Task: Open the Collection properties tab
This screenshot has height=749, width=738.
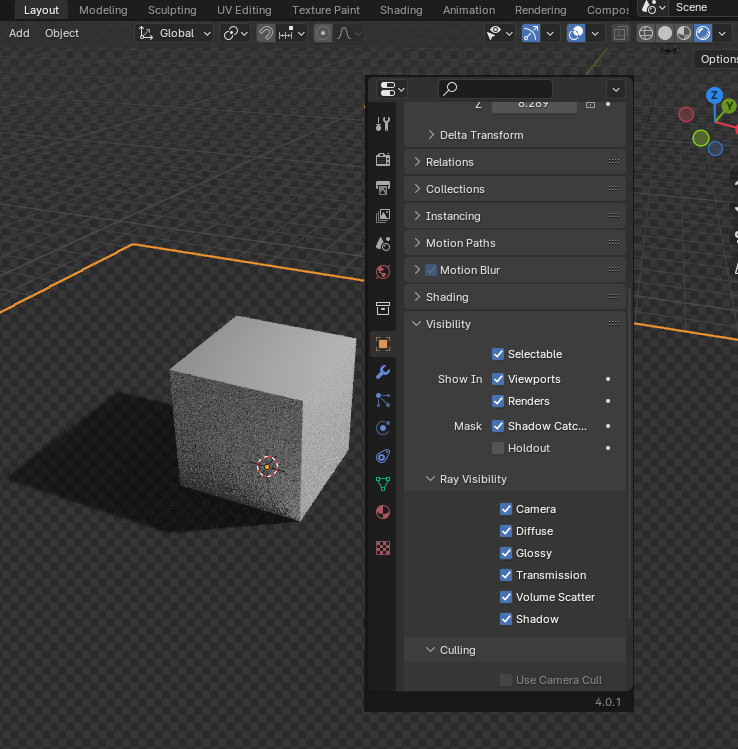Action: [383, 309]
